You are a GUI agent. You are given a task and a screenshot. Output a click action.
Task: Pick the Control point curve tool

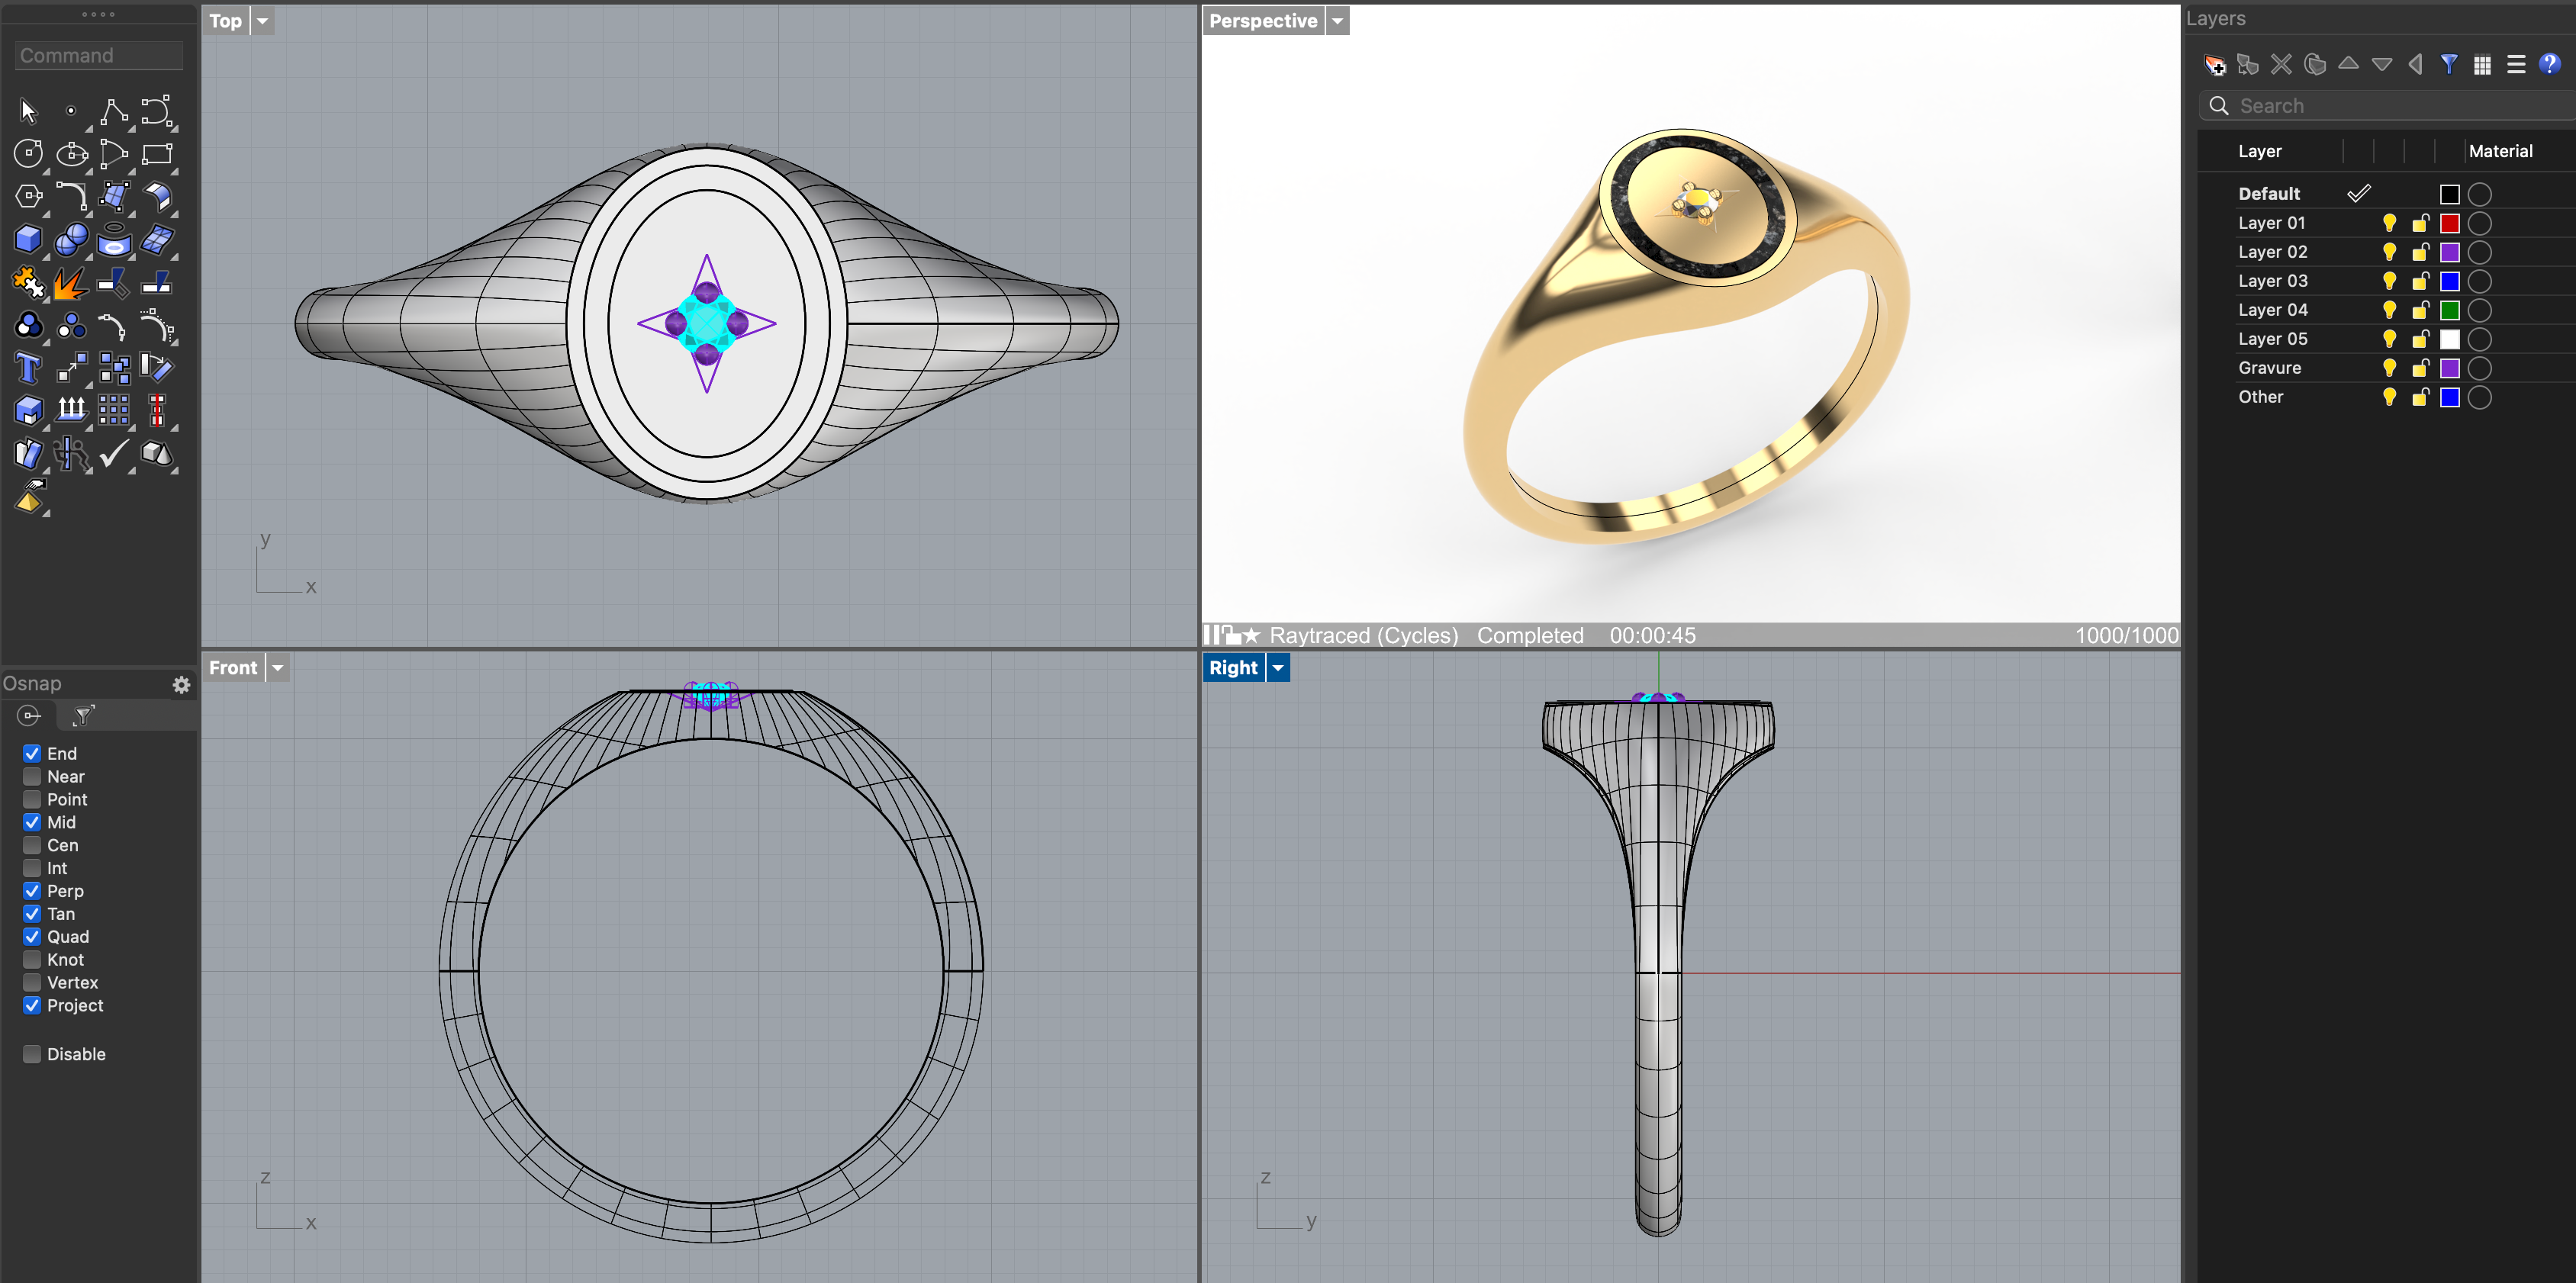(157, 111)
